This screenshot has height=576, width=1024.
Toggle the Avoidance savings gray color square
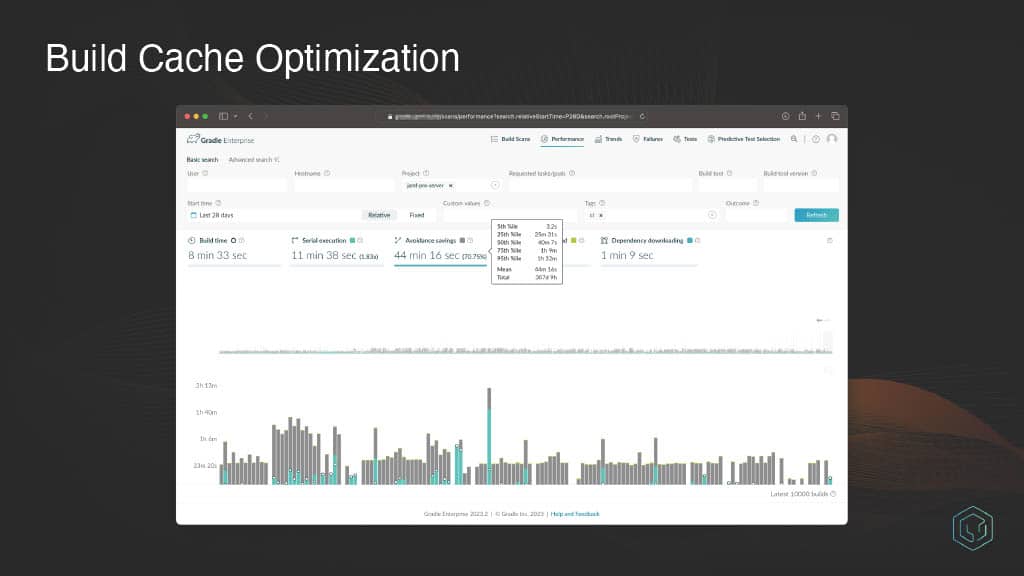point(462,240)
